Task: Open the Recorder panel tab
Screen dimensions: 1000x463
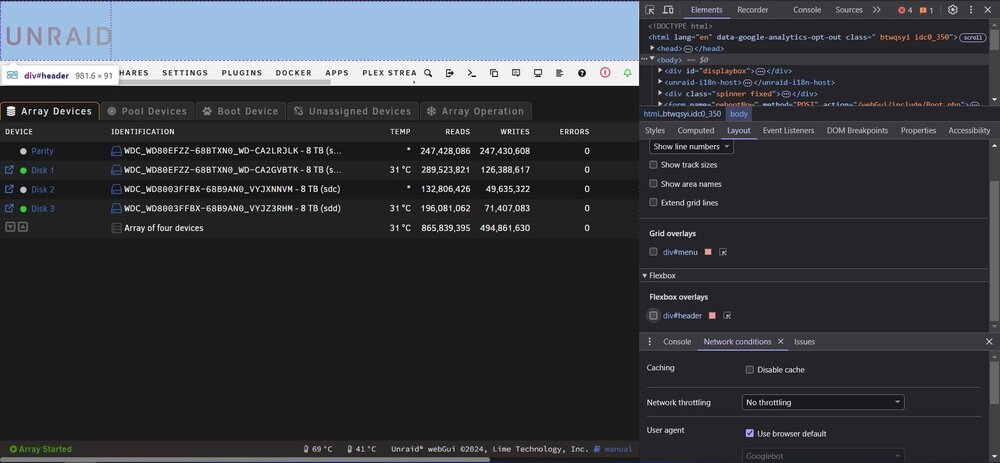Action: [753, 10]
